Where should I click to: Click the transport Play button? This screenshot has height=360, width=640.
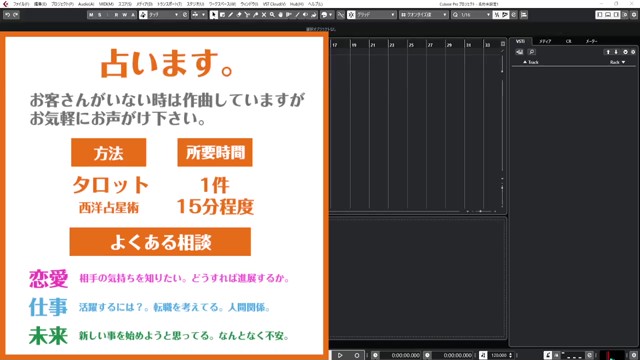340,355
